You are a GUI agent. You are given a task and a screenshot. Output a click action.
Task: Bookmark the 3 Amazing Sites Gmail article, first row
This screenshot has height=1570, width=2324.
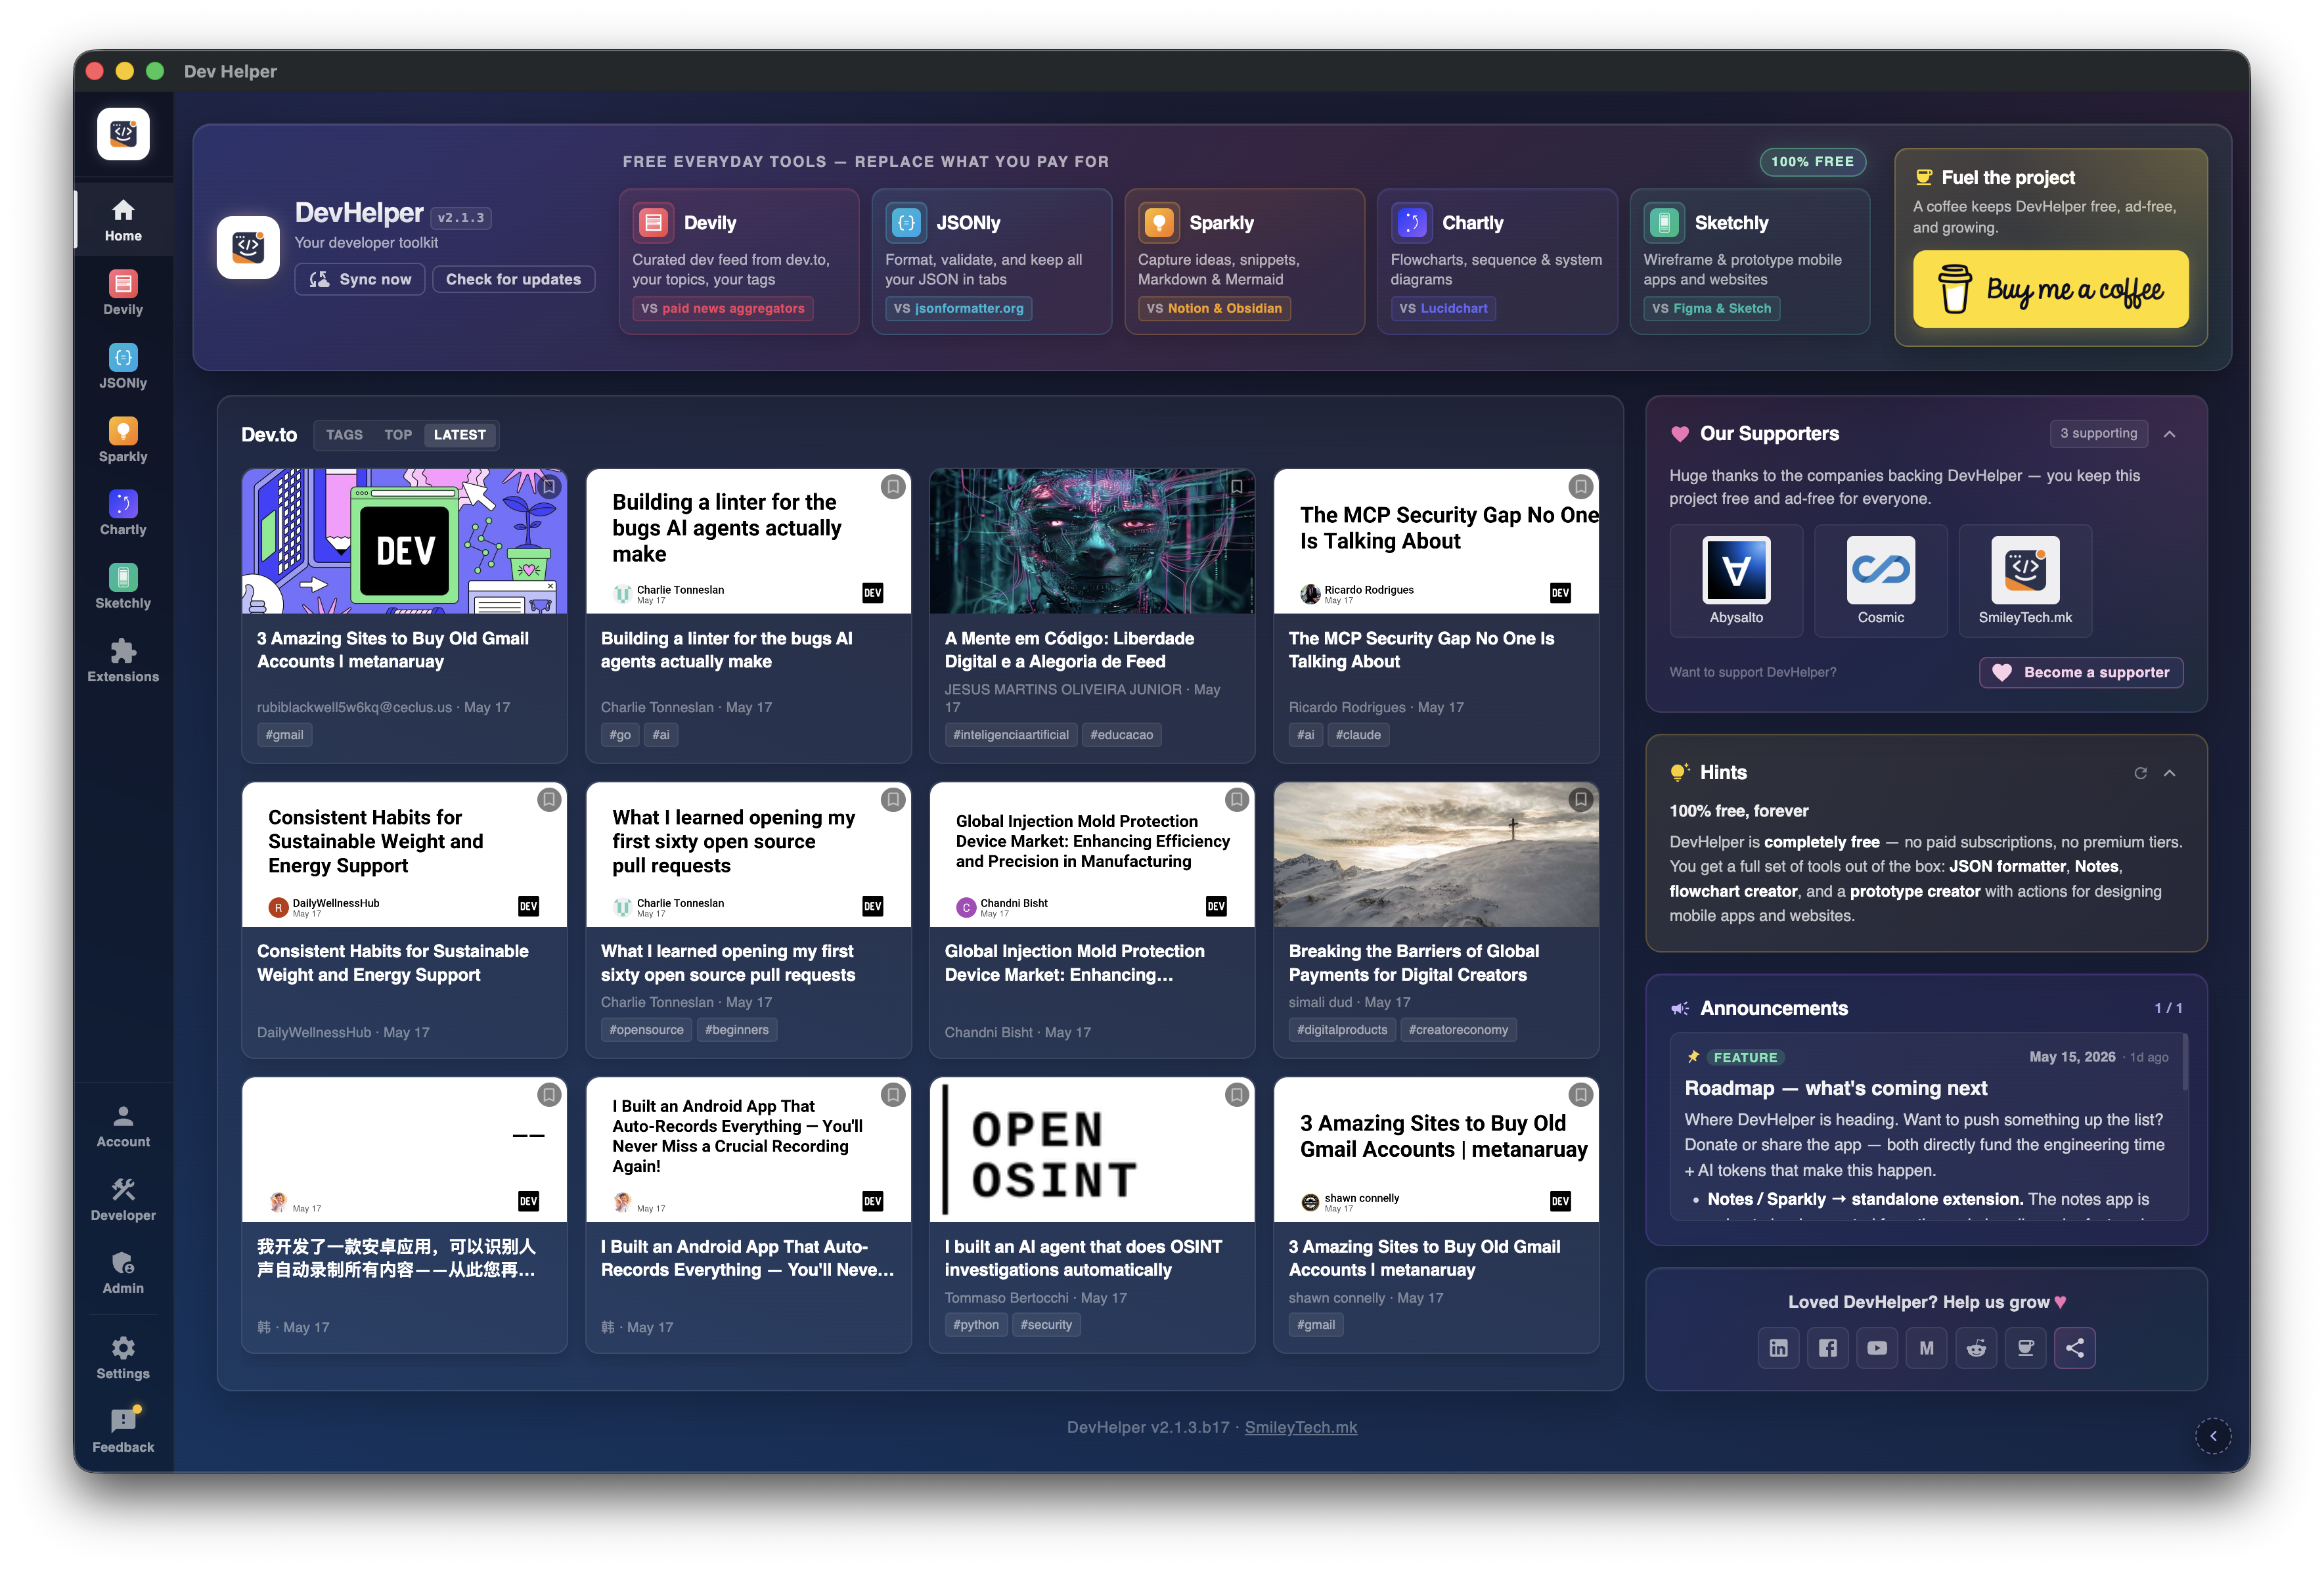[549, 486]
